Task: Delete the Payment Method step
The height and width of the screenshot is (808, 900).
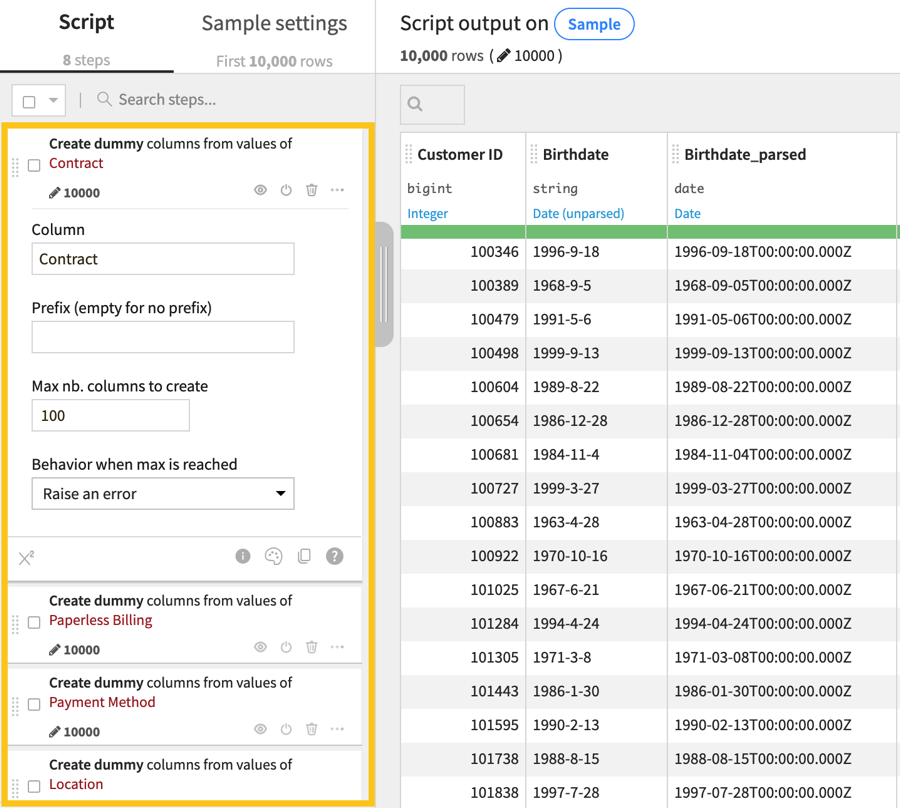Action: 312,729
